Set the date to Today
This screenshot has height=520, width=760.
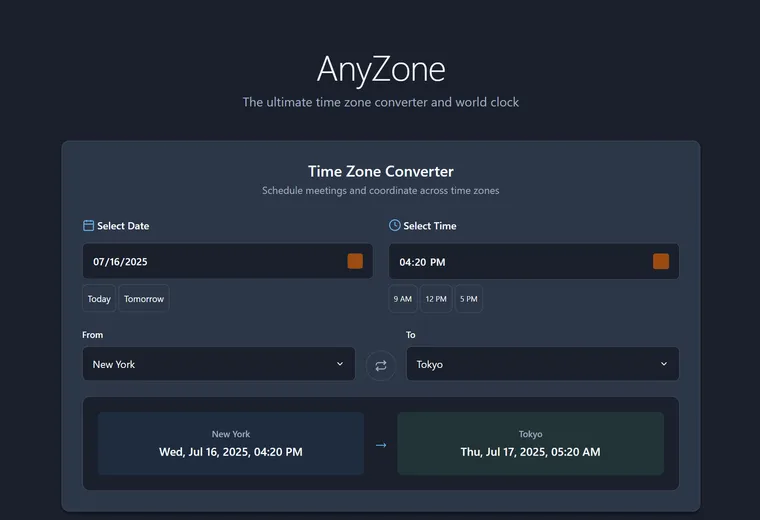pyautogui.click(x=99, y=299)
